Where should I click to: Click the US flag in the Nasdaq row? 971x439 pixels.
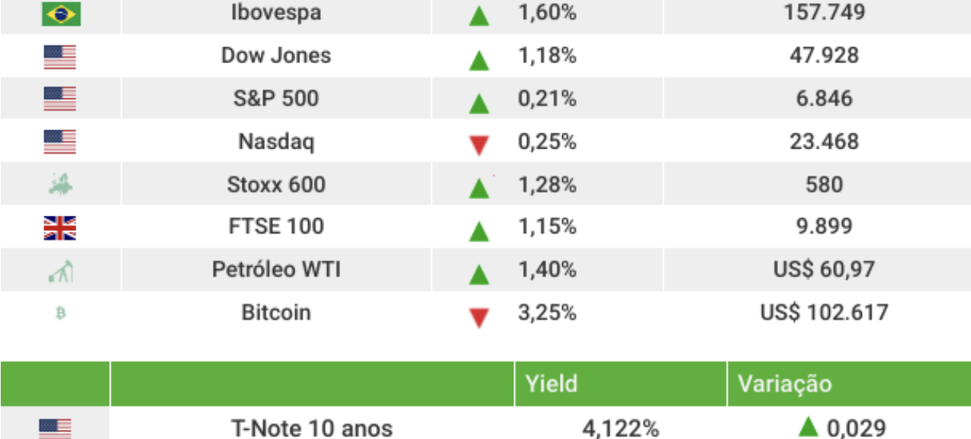60,142
